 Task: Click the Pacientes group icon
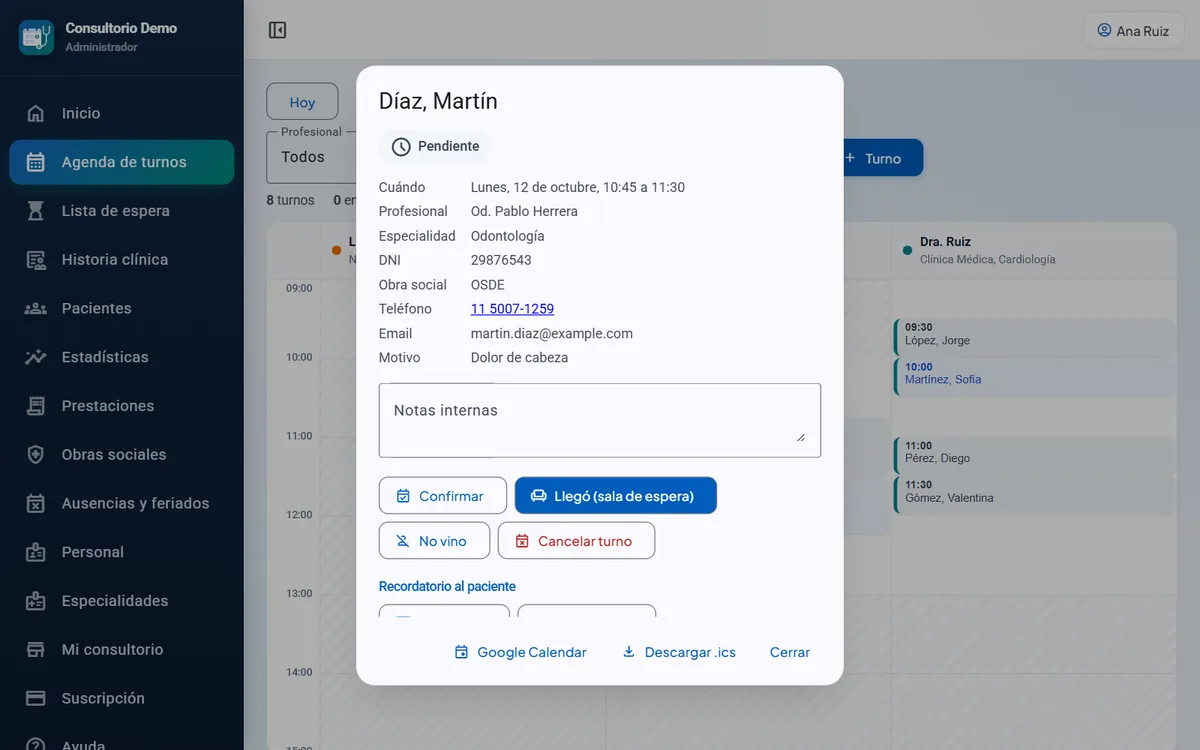[36, 308]
